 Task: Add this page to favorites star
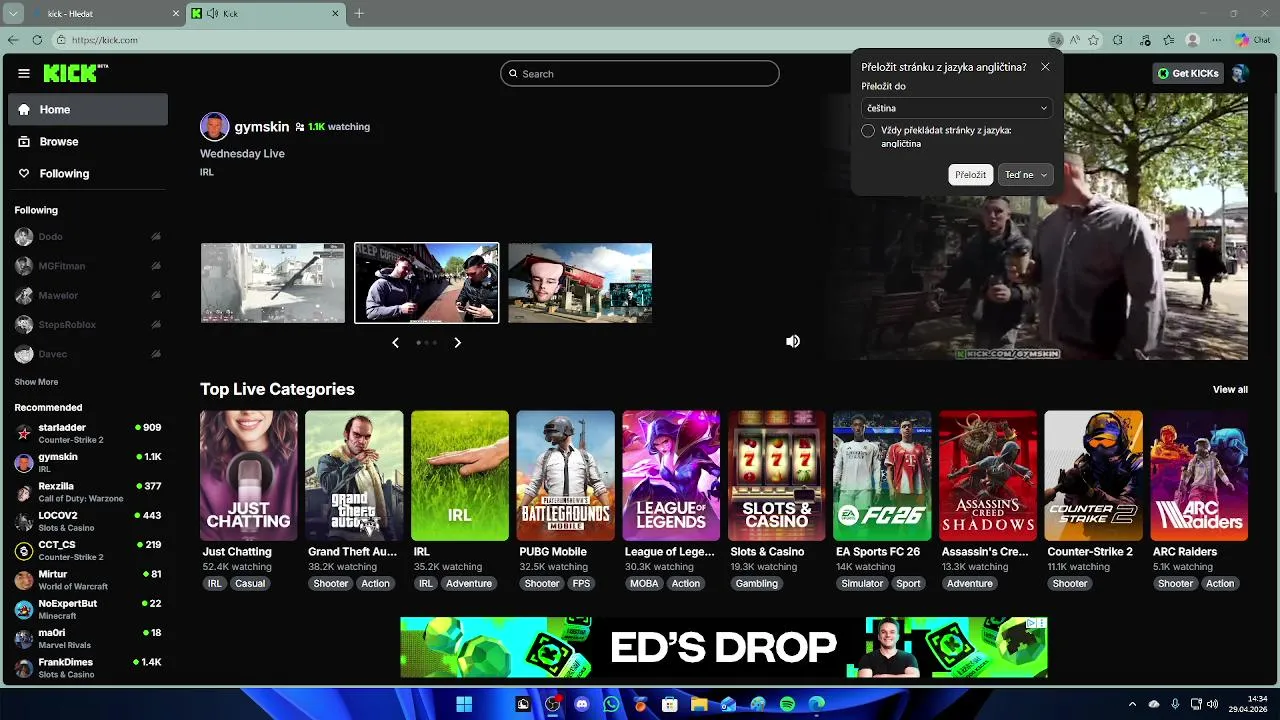point(1093,40)
